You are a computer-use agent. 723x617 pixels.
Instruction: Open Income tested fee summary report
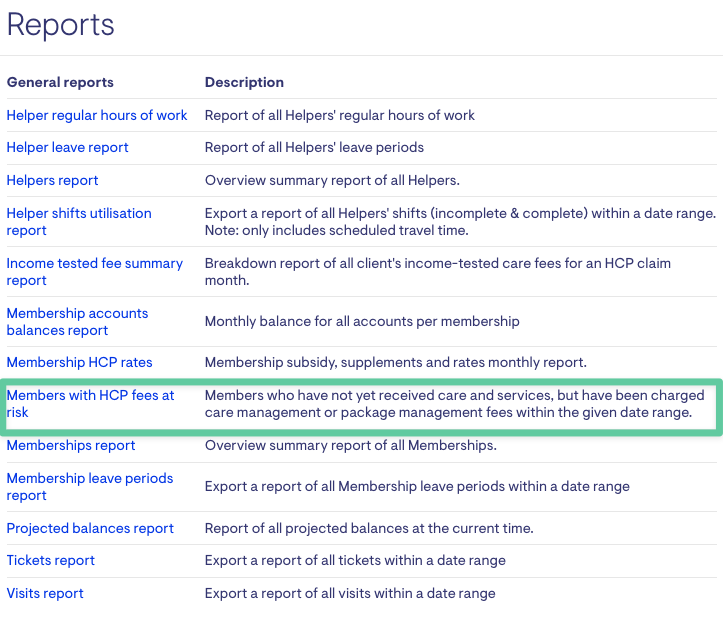coord(95,272)
